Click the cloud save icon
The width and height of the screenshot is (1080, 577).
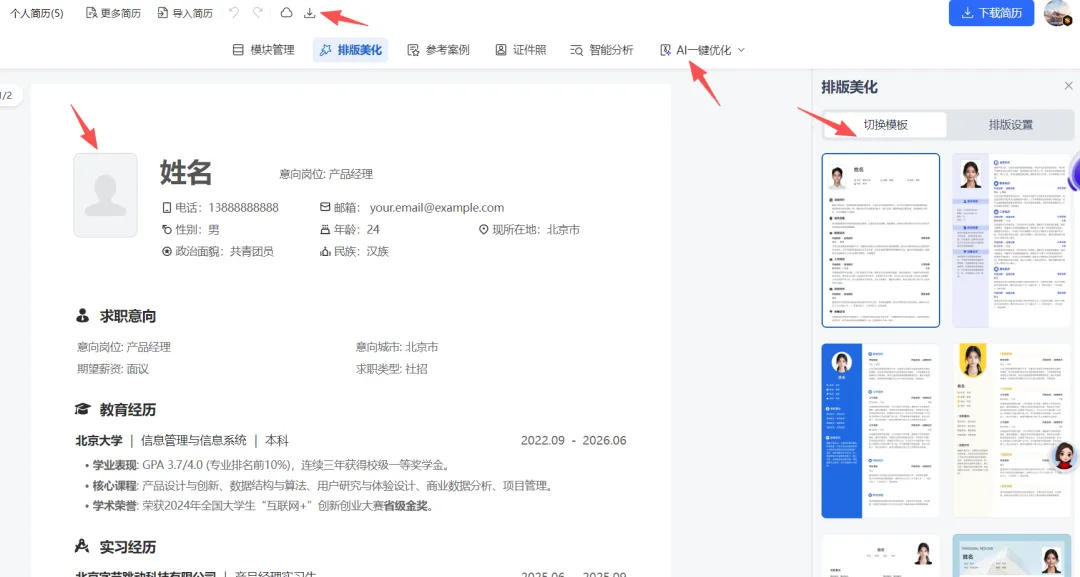coord(286,12)
